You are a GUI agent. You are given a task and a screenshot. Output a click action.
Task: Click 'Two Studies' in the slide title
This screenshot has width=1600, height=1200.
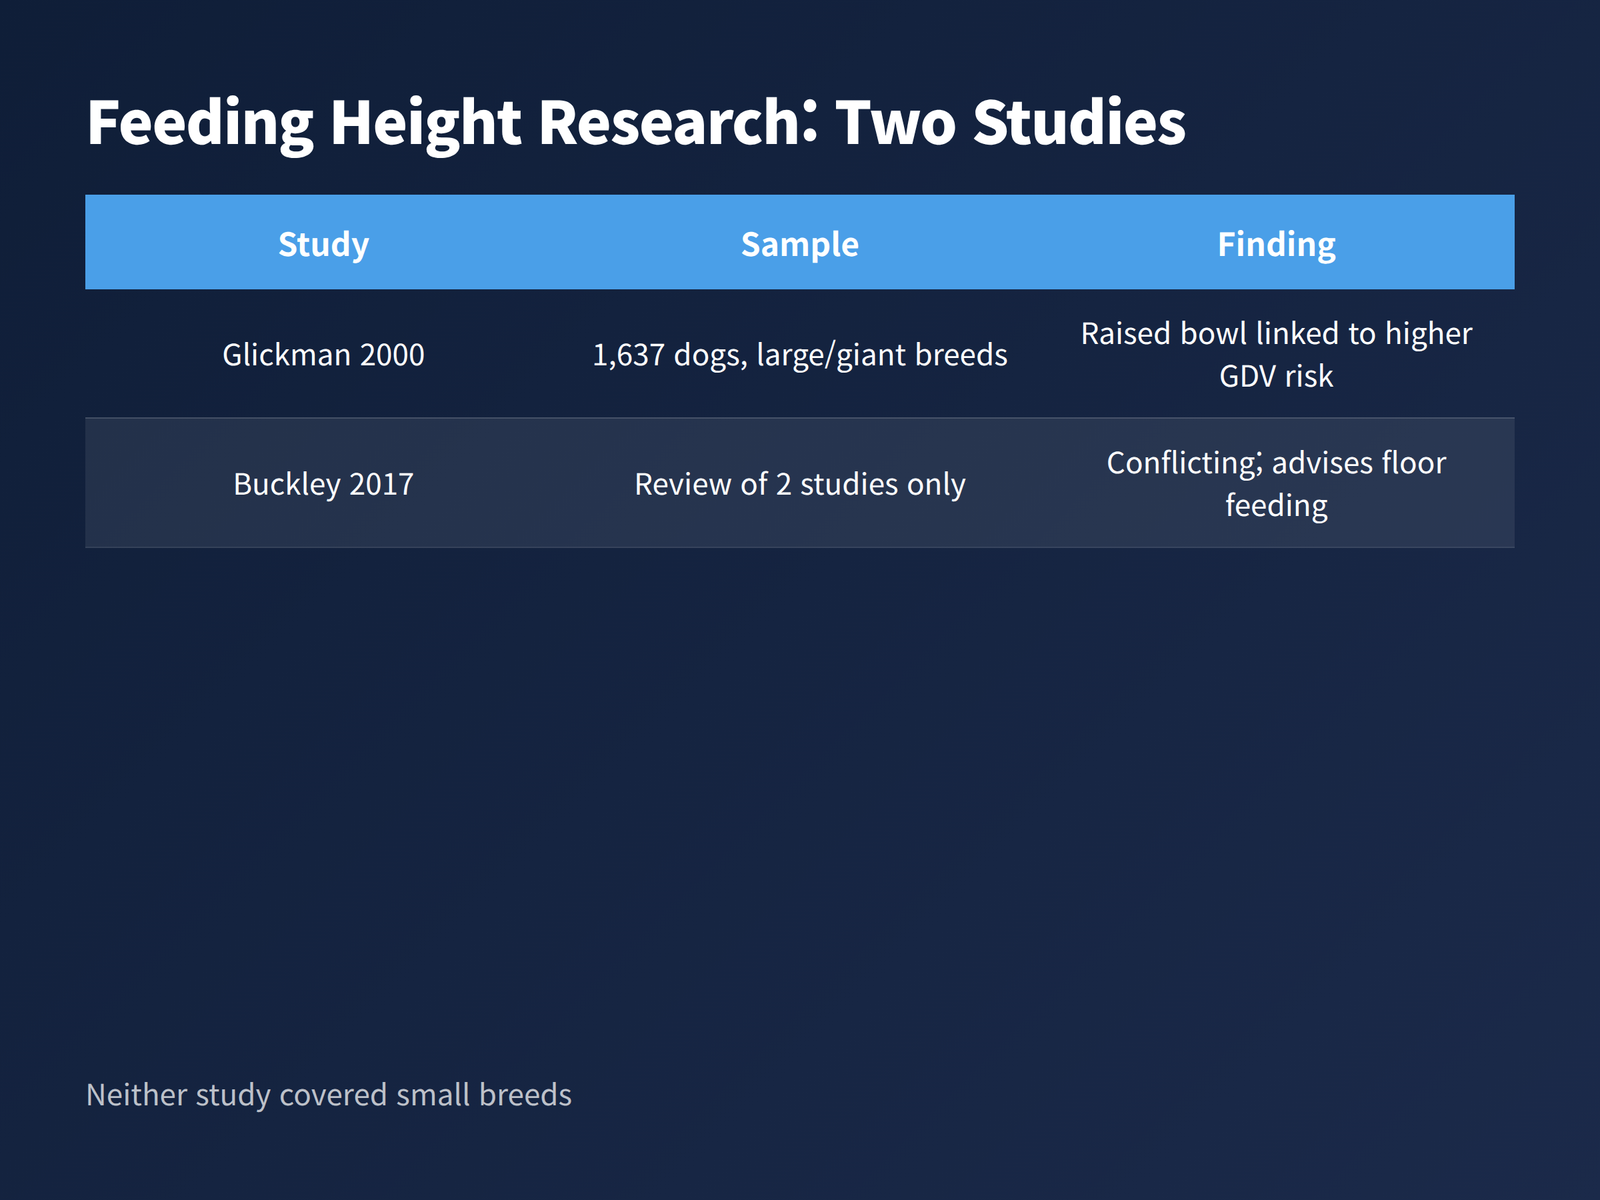[x=1010, y=123]
